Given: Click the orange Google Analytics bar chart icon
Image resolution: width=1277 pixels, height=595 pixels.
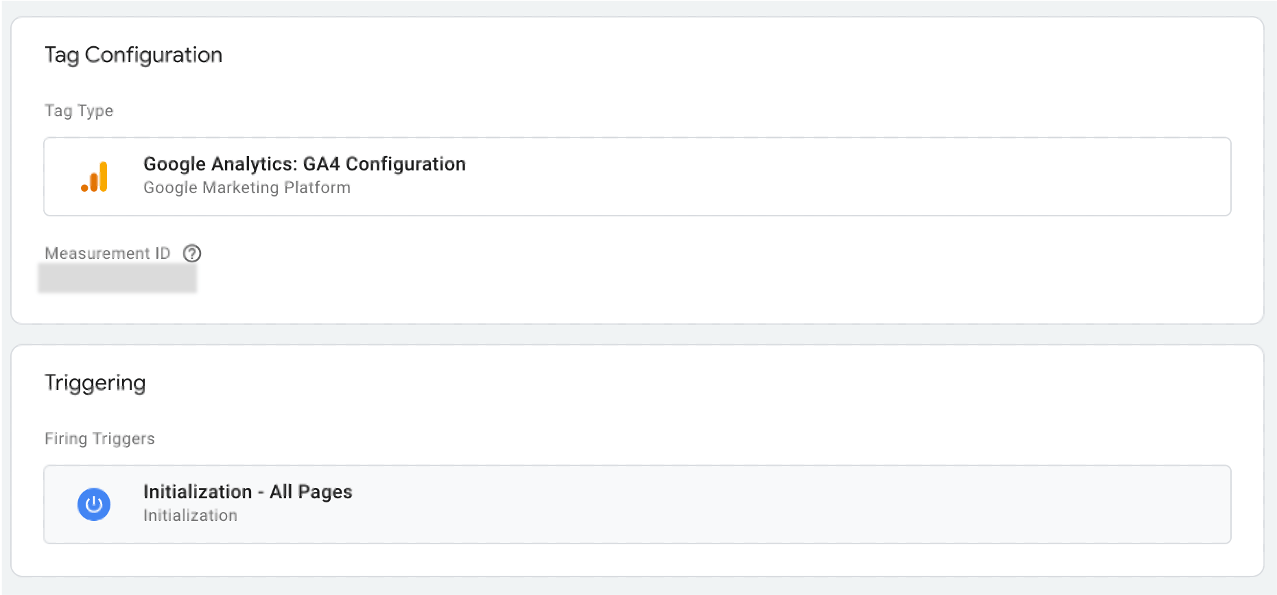Looking at the screenshot, I should click(x=94, y=177).
